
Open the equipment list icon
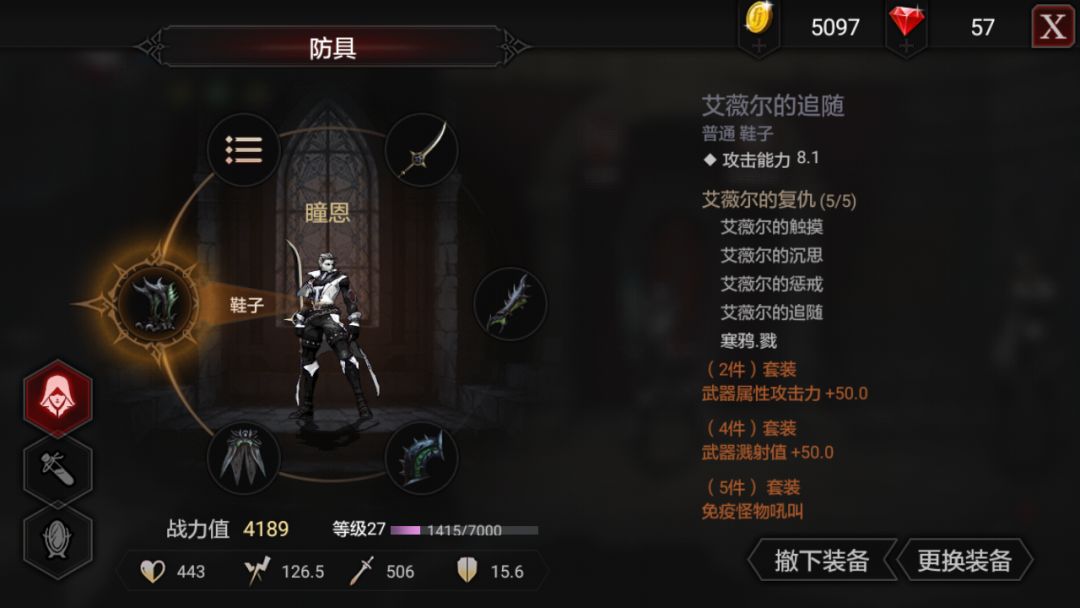coord(243,149)
